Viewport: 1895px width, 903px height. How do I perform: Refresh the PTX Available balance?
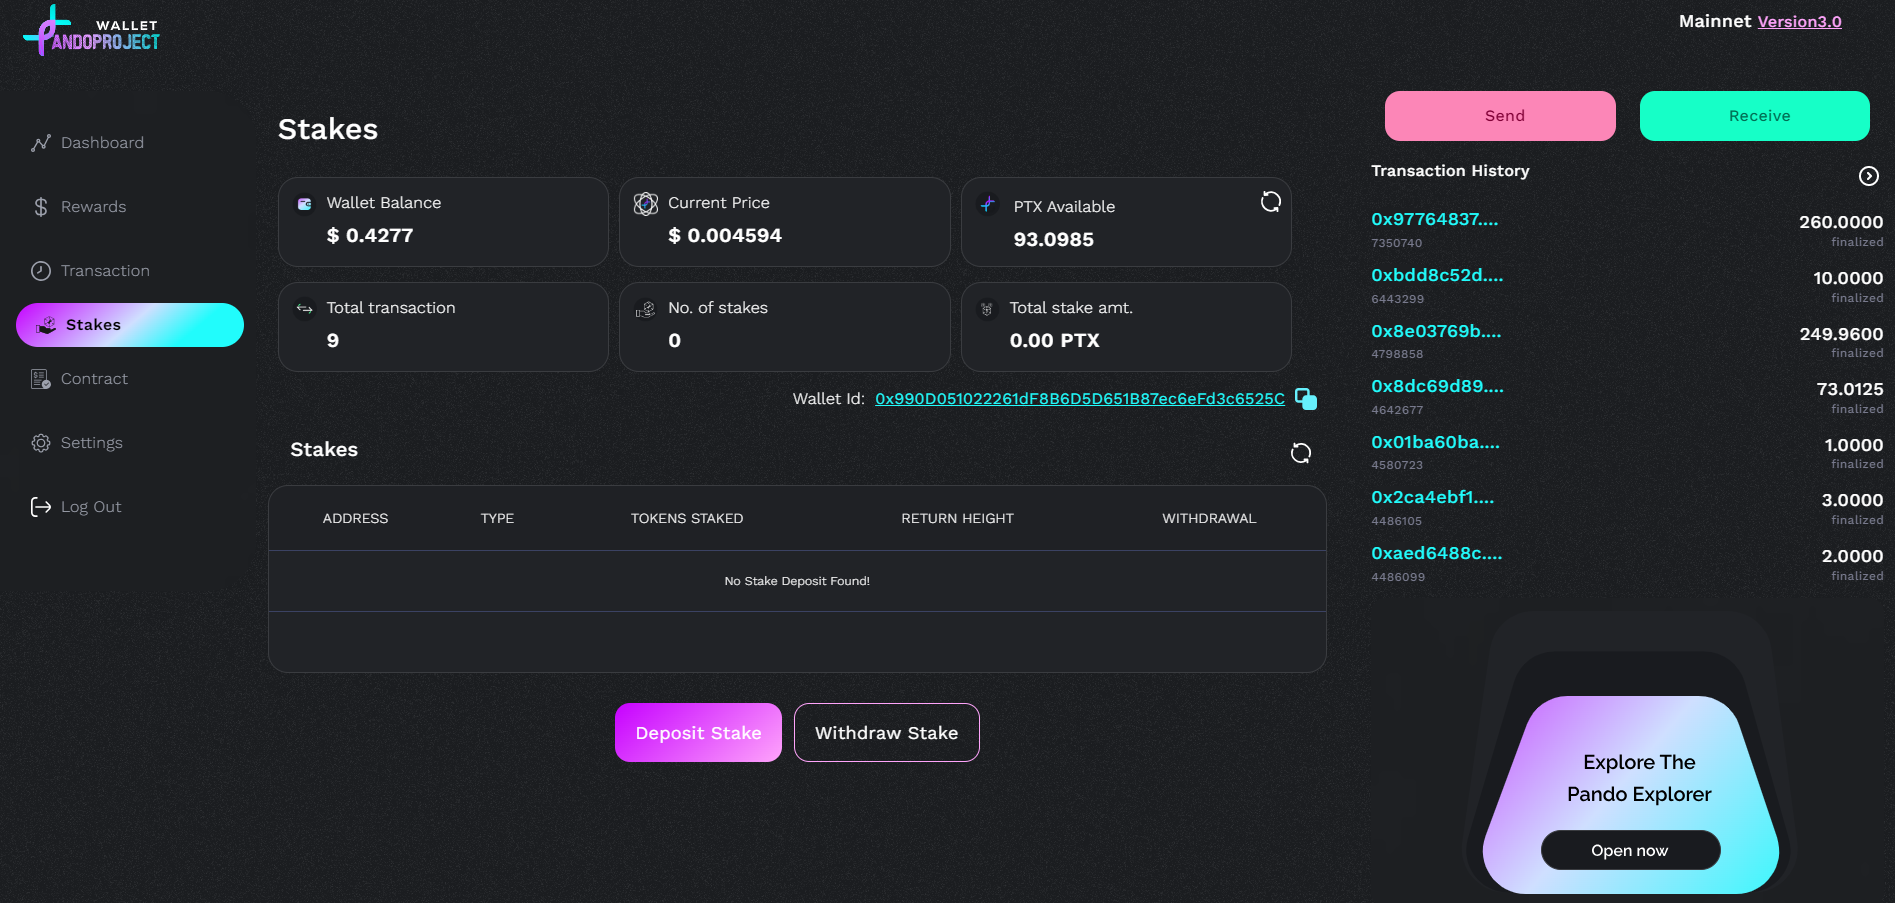pos(1270,202)
